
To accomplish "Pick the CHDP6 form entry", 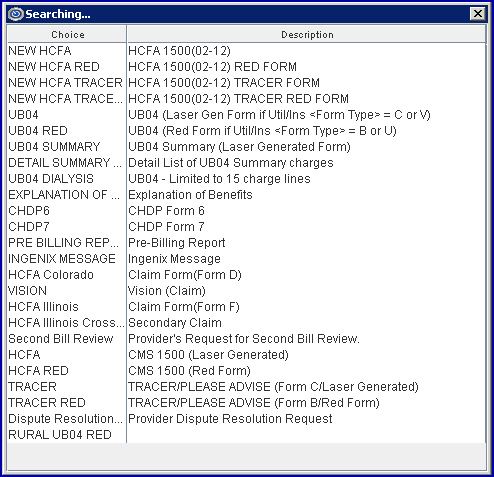I will (246, 211).
